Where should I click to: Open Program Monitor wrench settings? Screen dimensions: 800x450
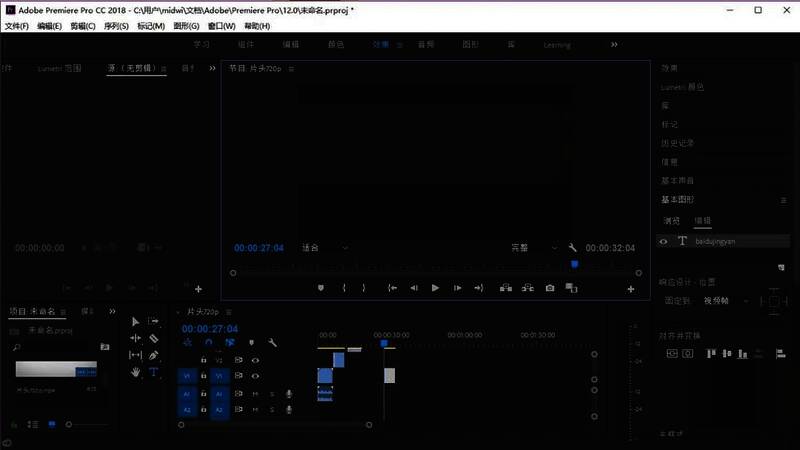click(x=573, y=248)
